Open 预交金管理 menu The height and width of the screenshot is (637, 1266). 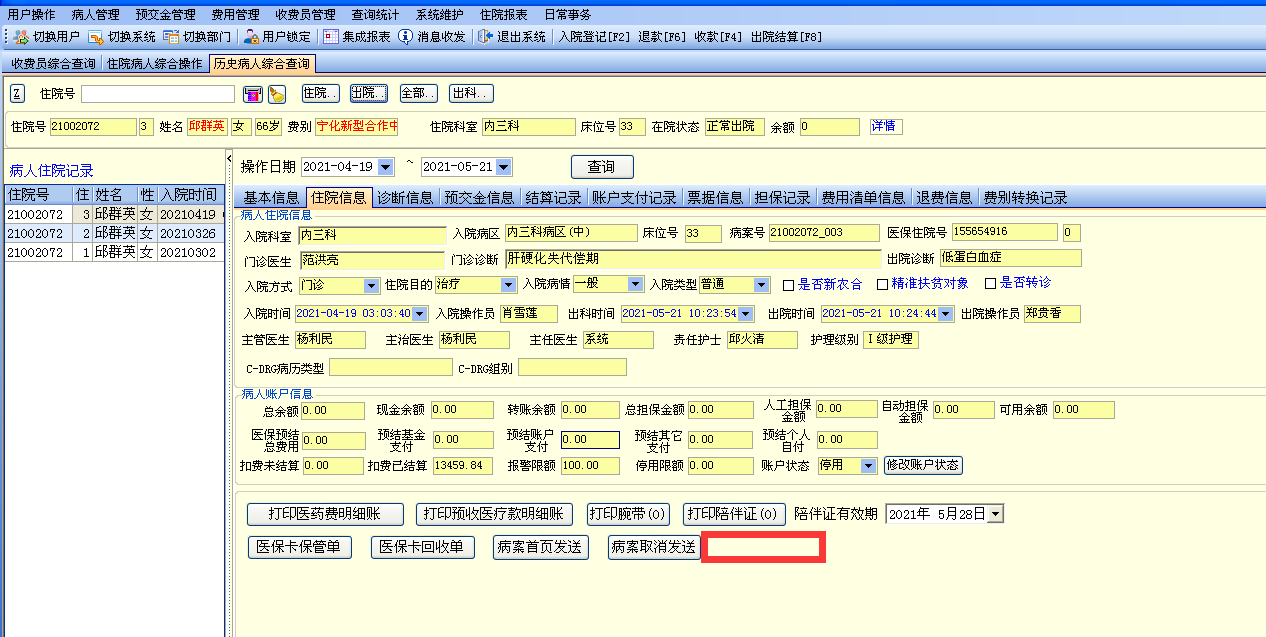tap(165, 14)
